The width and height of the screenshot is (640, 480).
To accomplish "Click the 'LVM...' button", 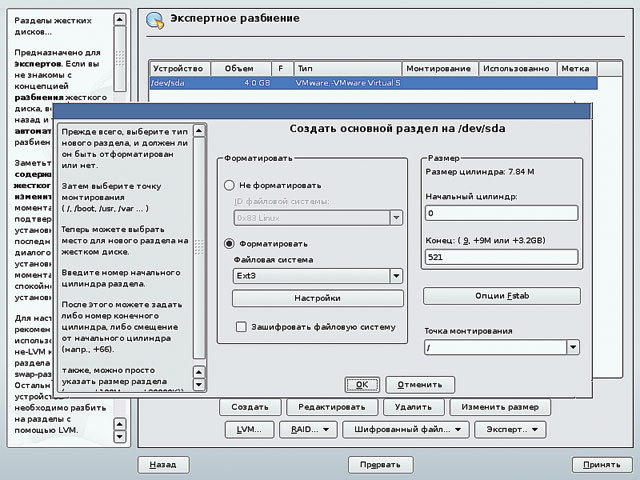I will point(249,430).
